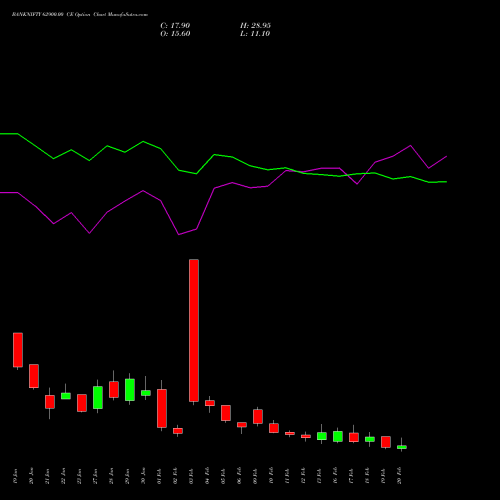Click the green candle above 27 Jan
The image size is (500, 500).
point(98,397)
